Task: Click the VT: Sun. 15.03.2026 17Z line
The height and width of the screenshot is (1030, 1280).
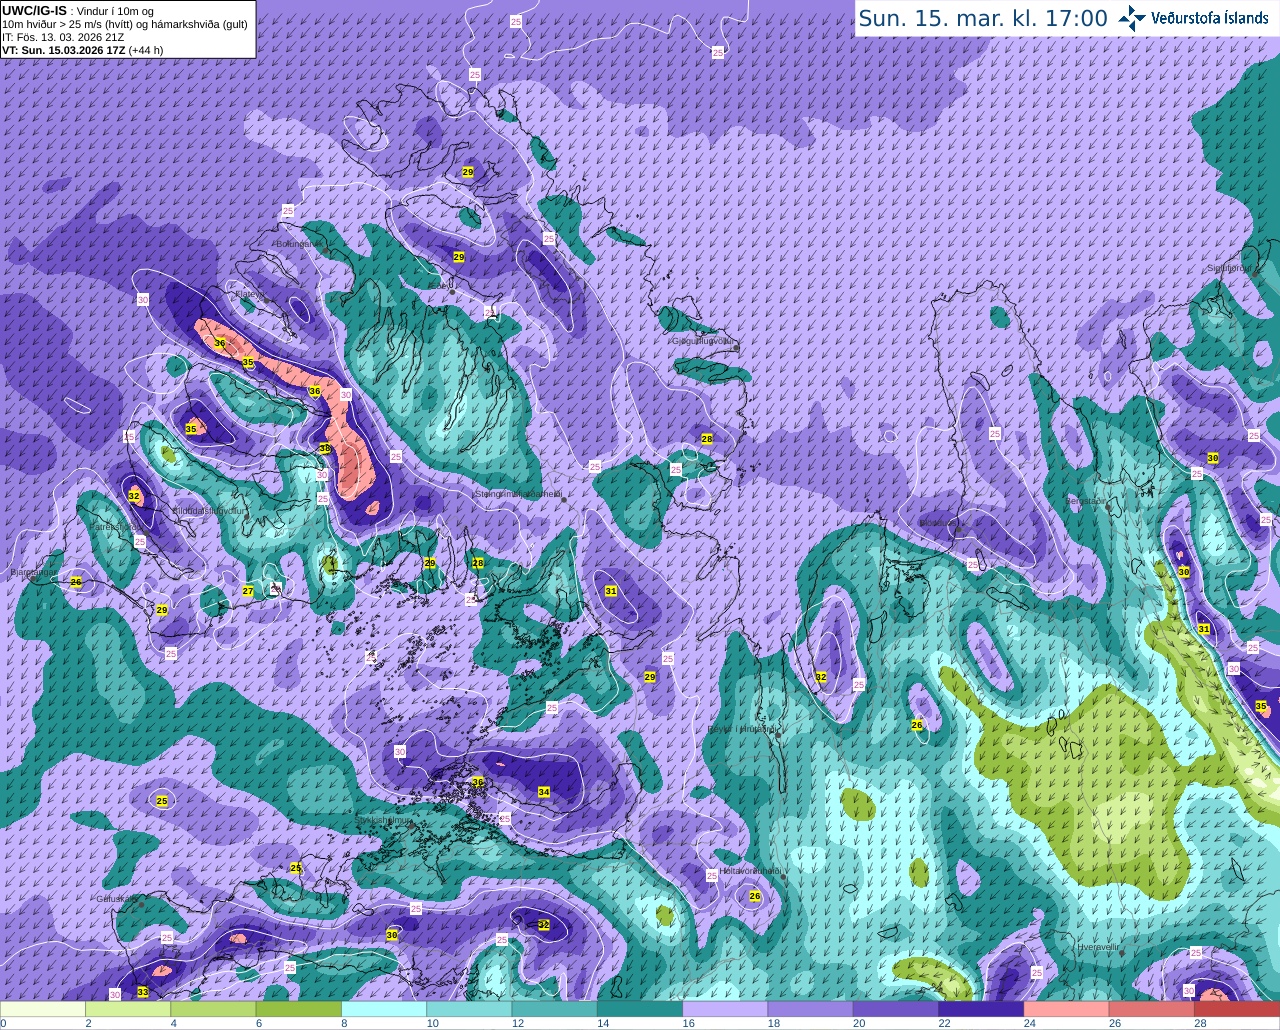Action: [x=82, y=50]
